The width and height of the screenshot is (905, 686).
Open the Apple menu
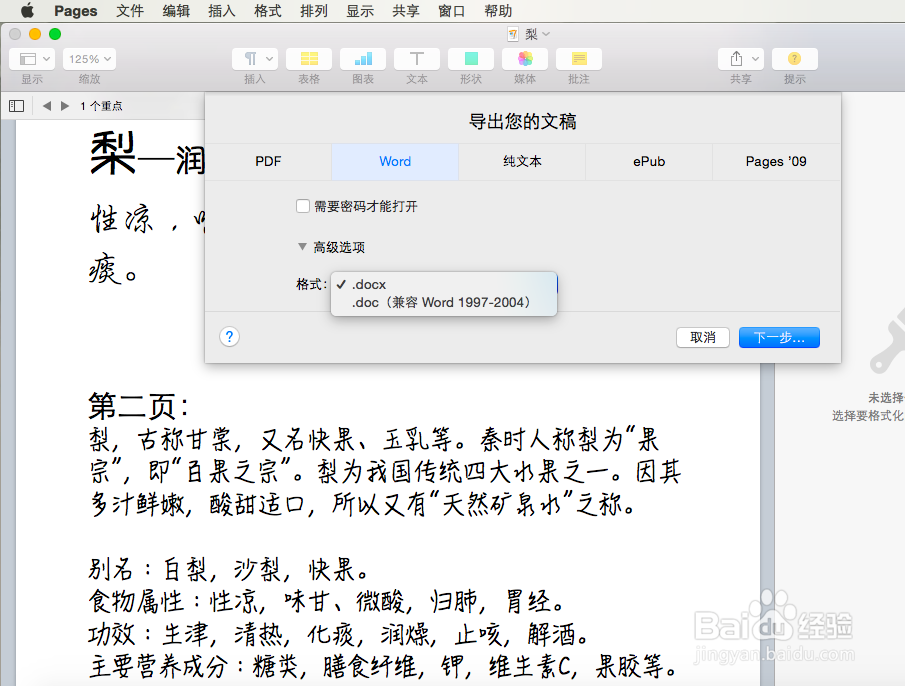27,10
